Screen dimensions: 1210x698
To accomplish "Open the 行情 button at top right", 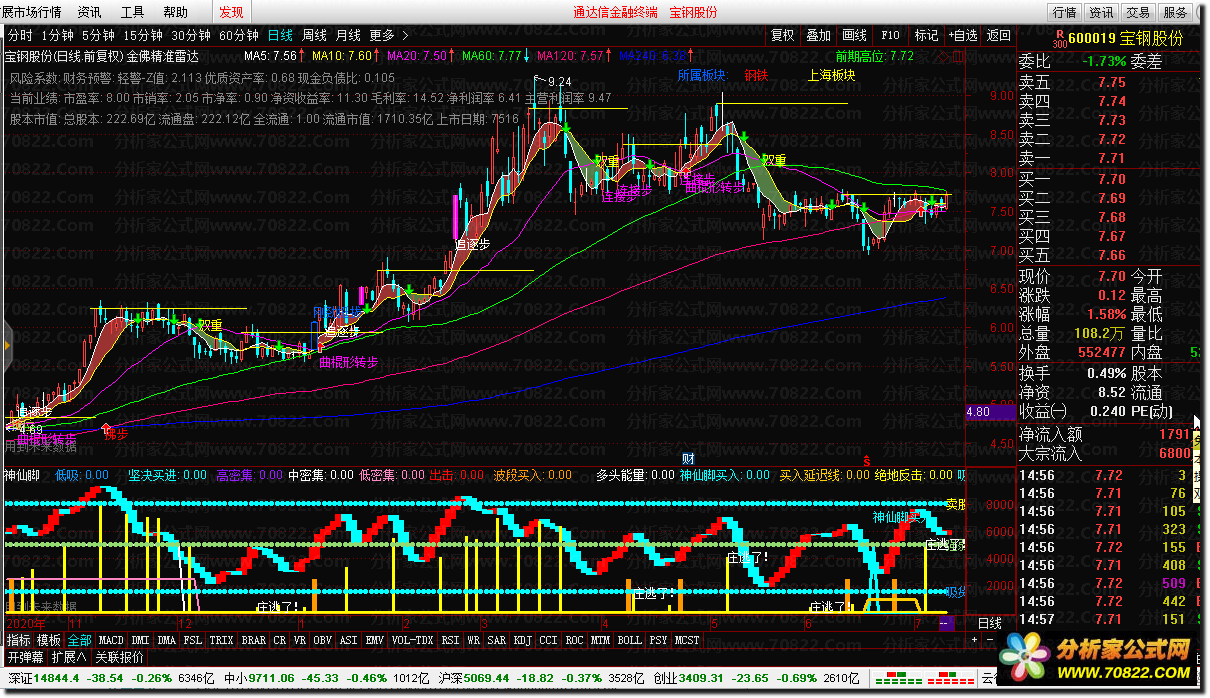I will coord(1065,13).
